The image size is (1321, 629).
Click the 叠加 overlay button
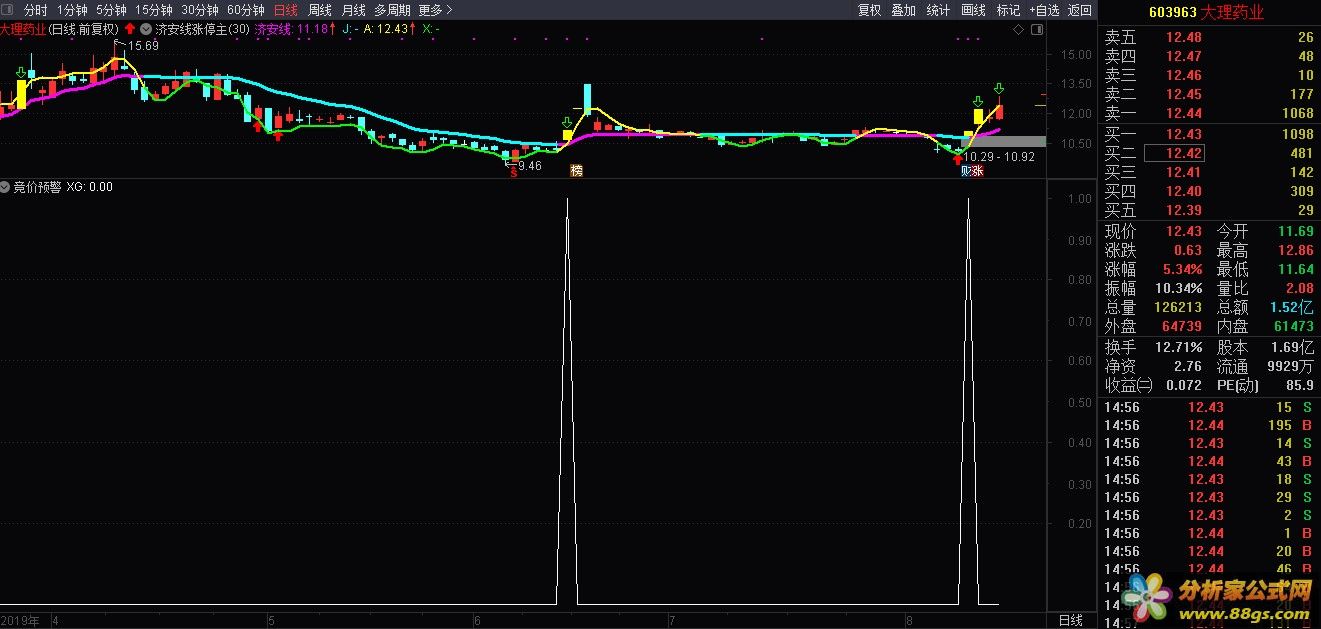(903, 10)
